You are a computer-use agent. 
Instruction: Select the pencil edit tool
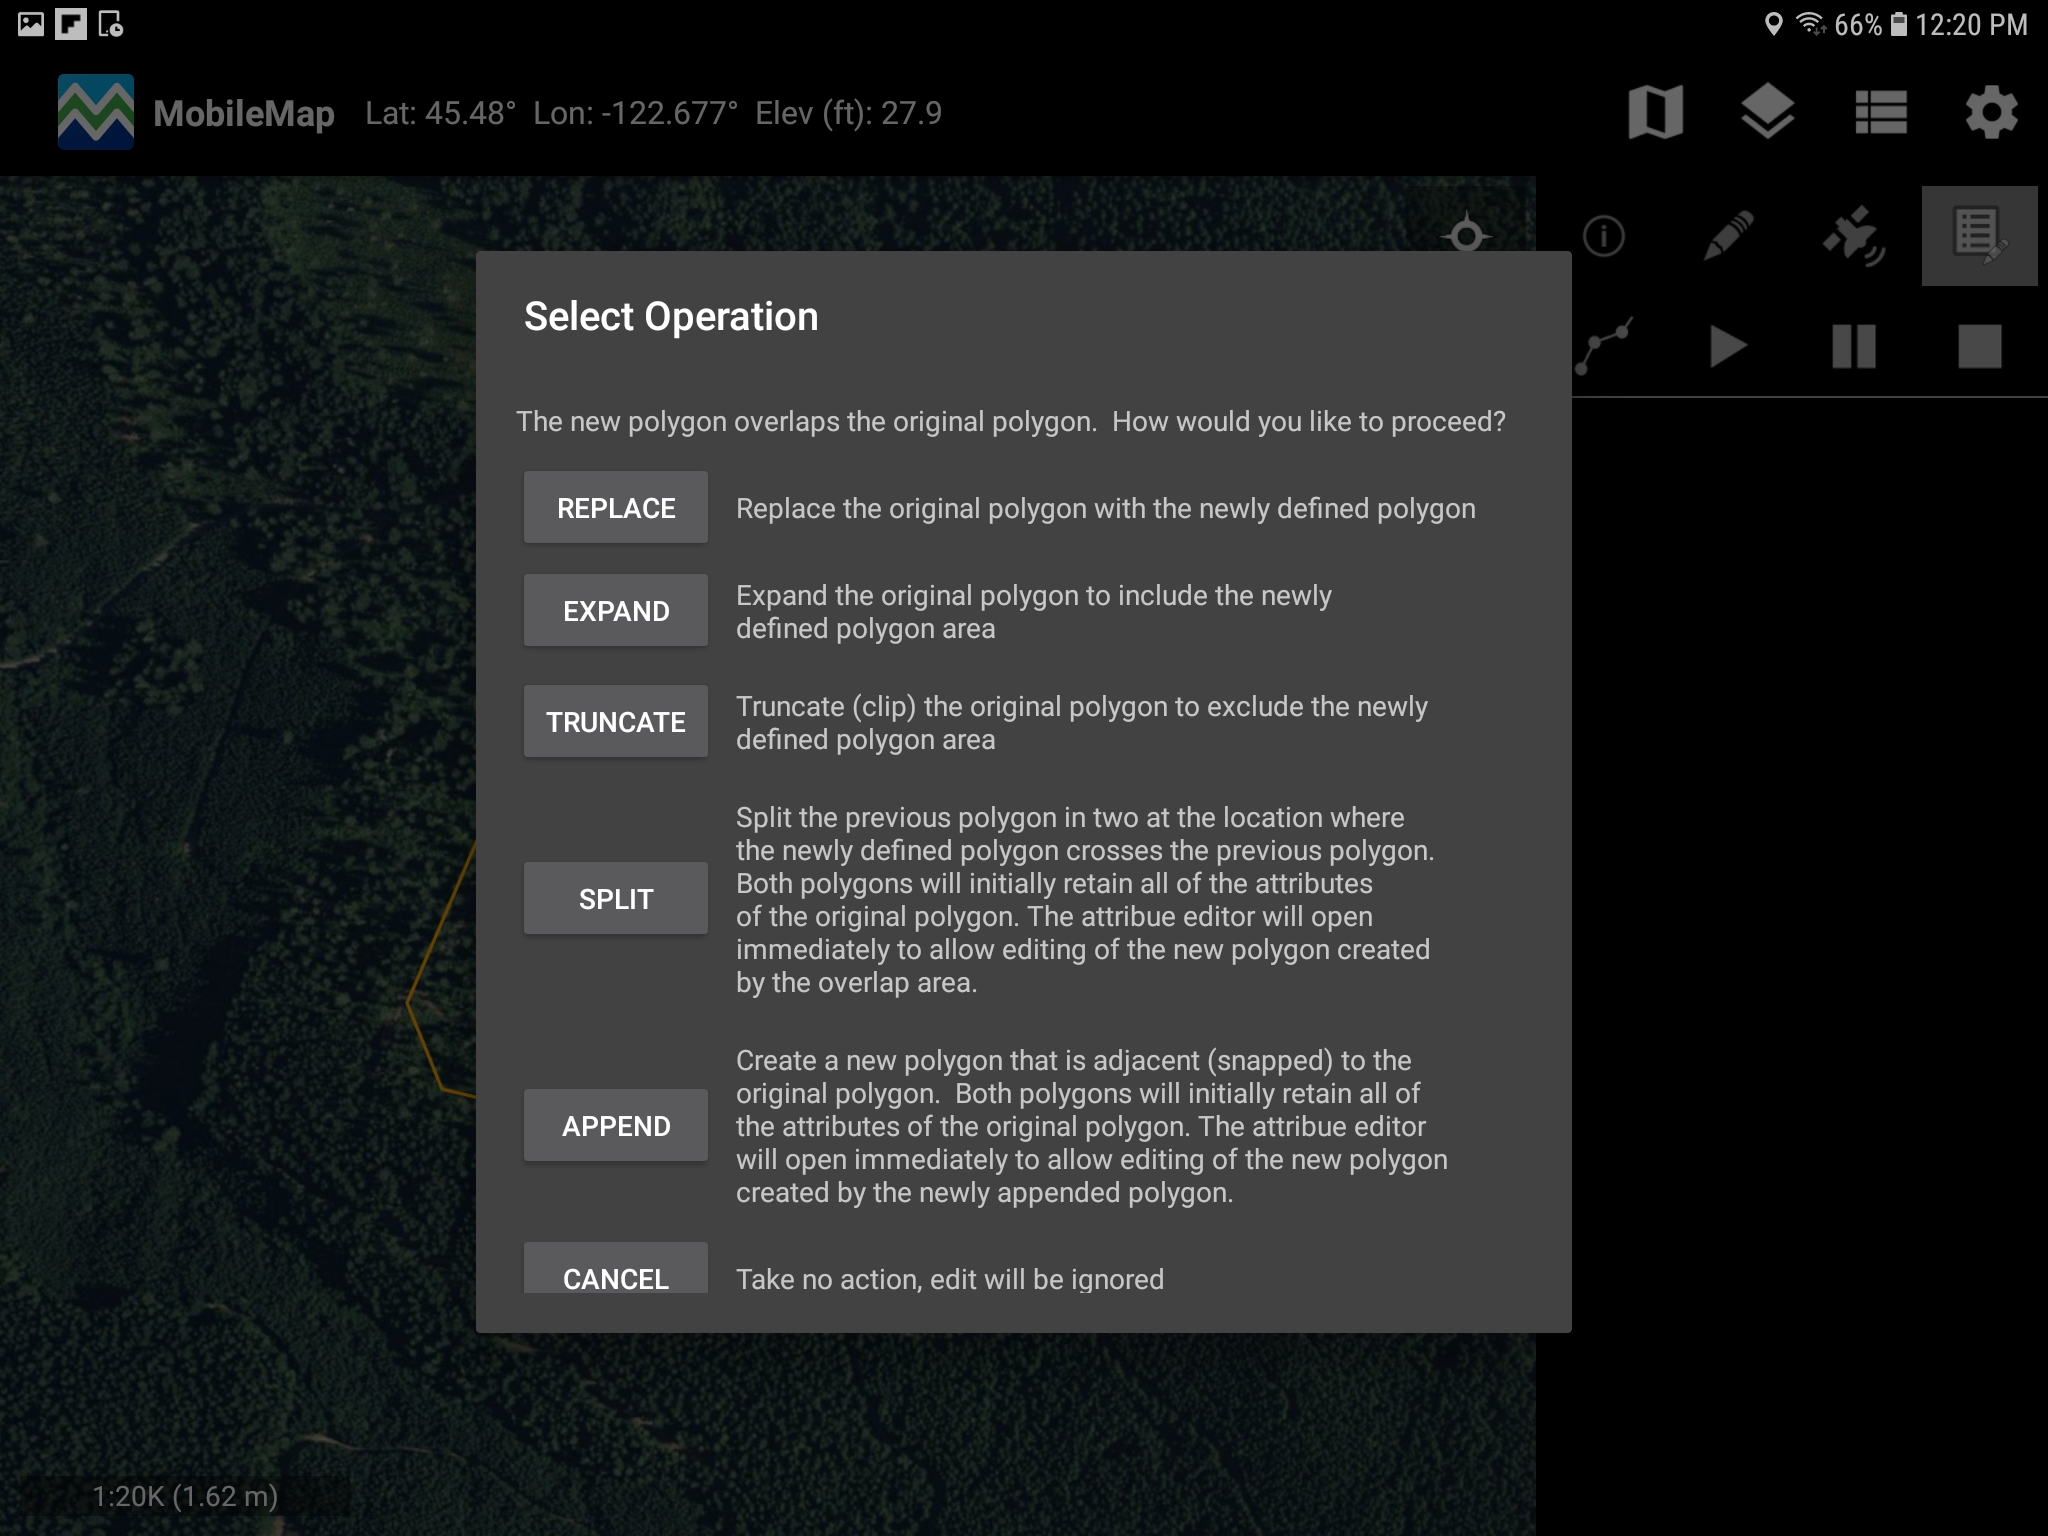coord(1728,237)
